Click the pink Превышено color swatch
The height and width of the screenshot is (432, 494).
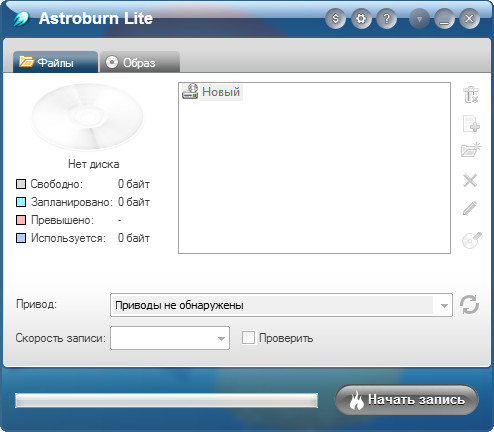(21, 220)
